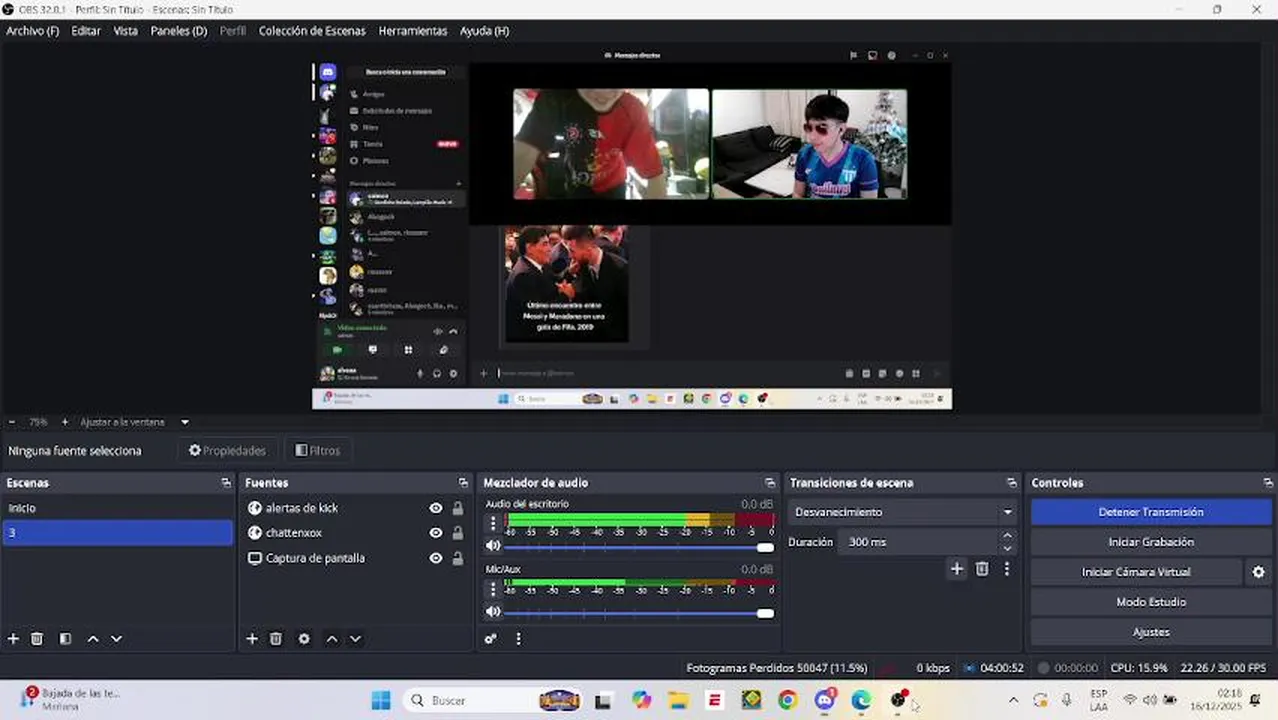
Task: Move scene down using Escenas down arrow
Action: pyautogui.click(x=116, y=639)
